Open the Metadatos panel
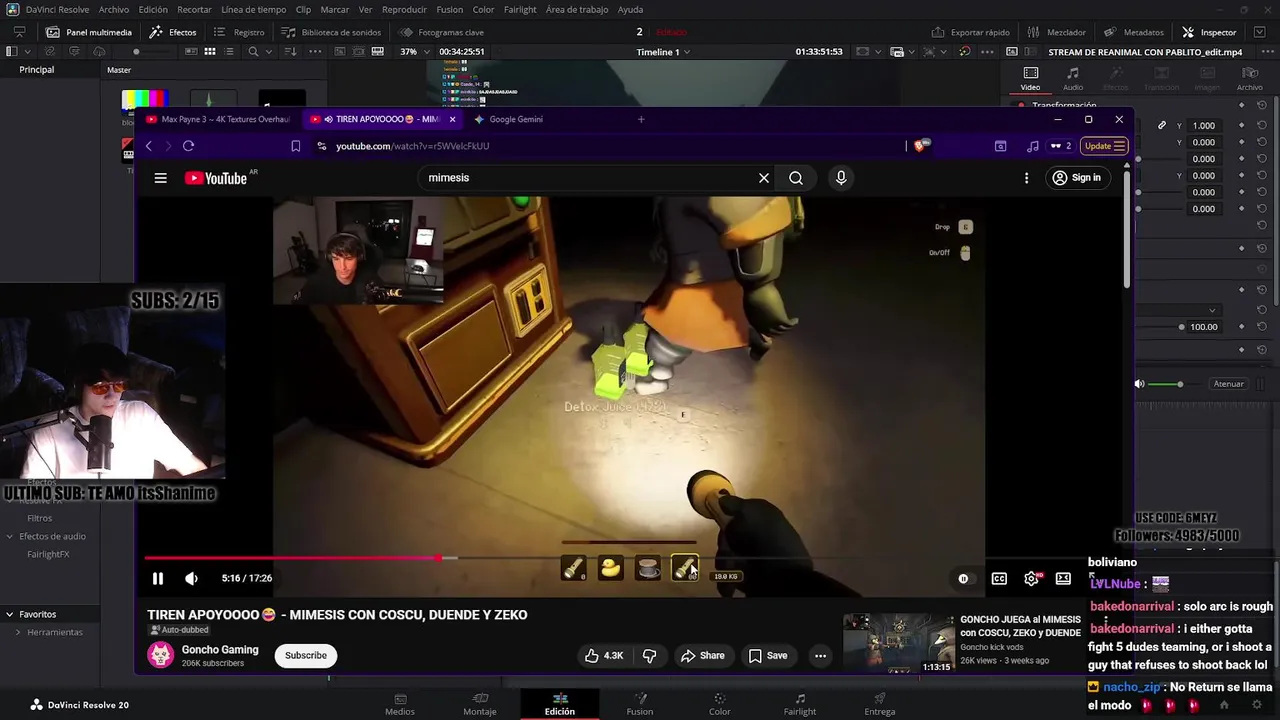This screenshot has width=1280, height=720. point(1134,32)
